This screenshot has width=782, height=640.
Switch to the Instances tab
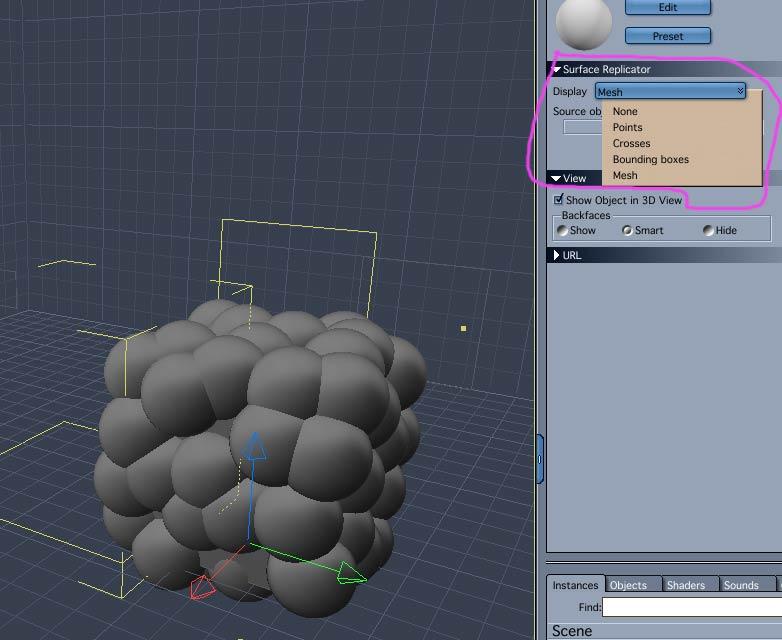[575, 585]
